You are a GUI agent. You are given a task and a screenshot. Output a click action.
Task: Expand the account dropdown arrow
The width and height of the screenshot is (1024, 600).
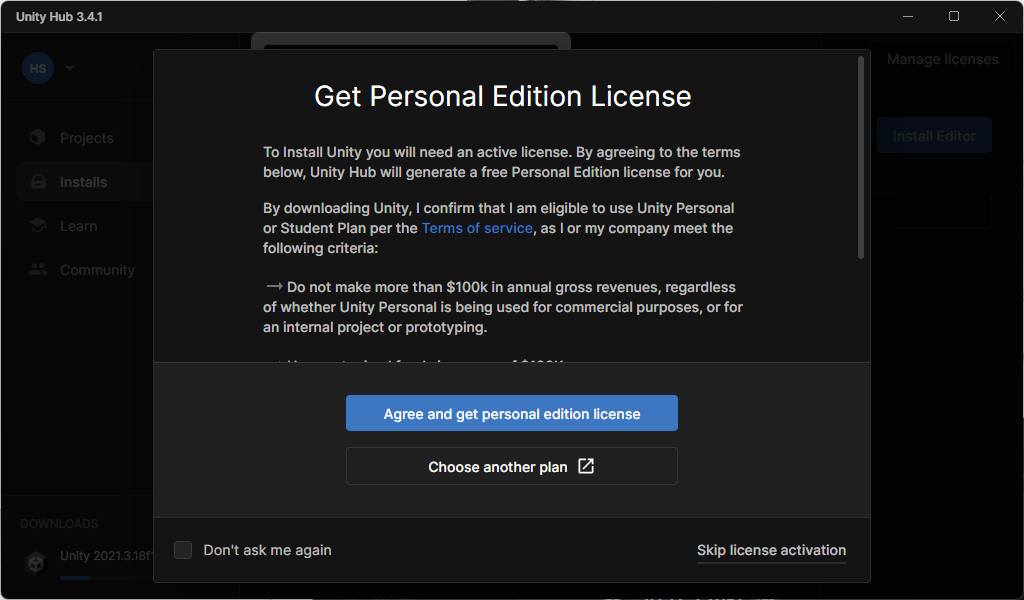[70, 68]
